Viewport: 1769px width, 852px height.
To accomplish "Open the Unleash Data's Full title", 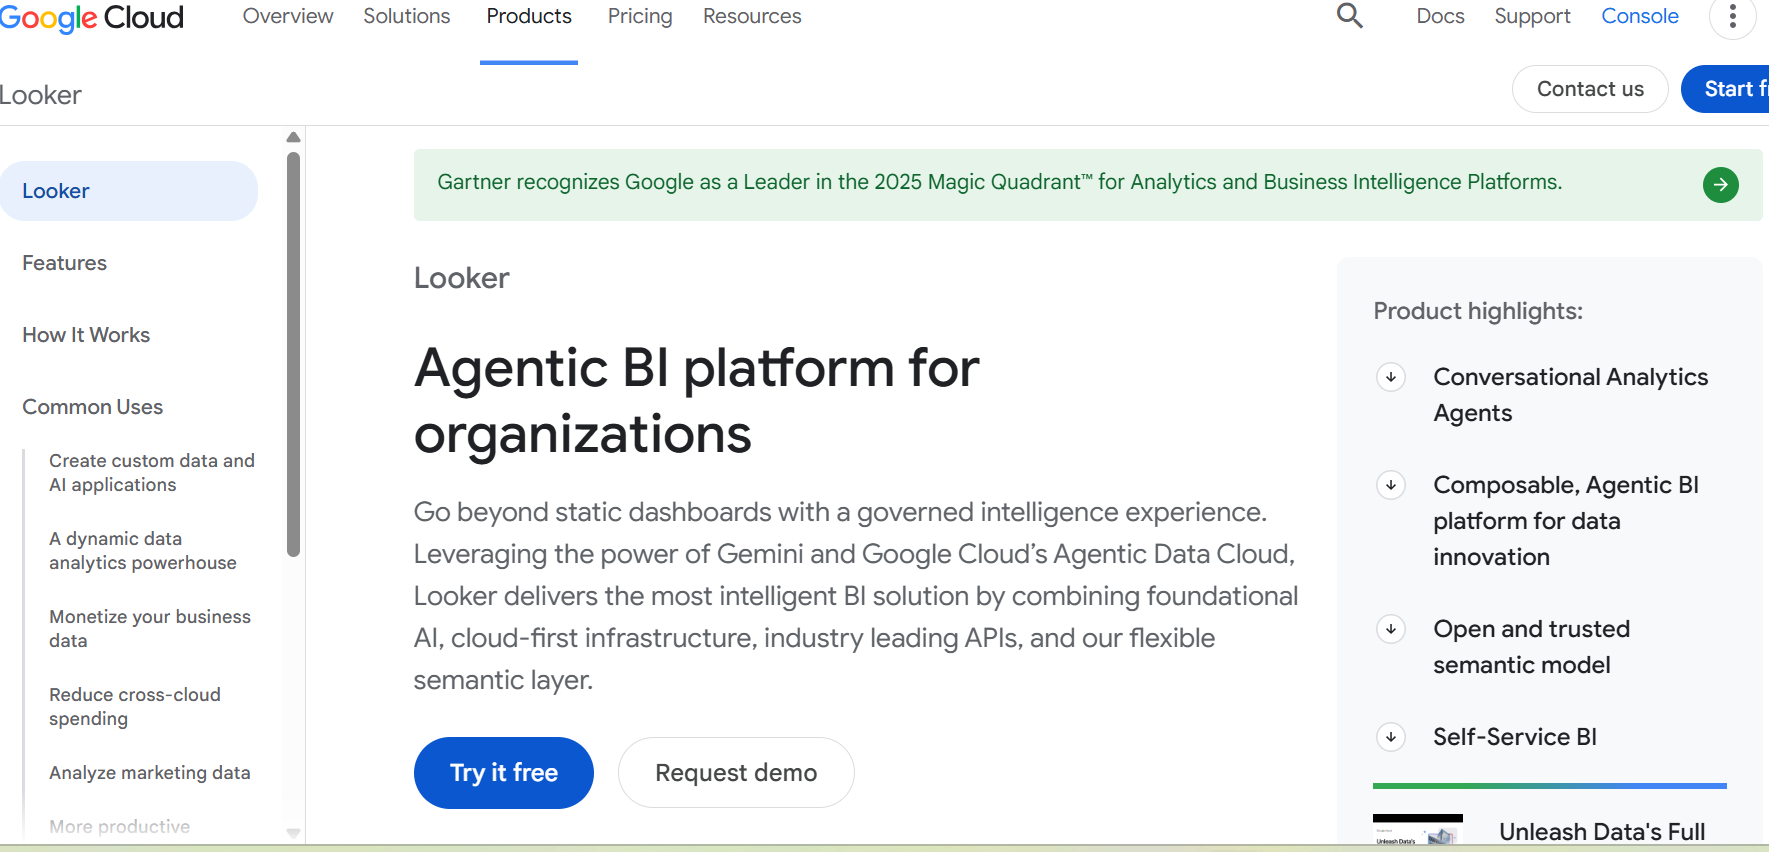I will [1602, 832].
